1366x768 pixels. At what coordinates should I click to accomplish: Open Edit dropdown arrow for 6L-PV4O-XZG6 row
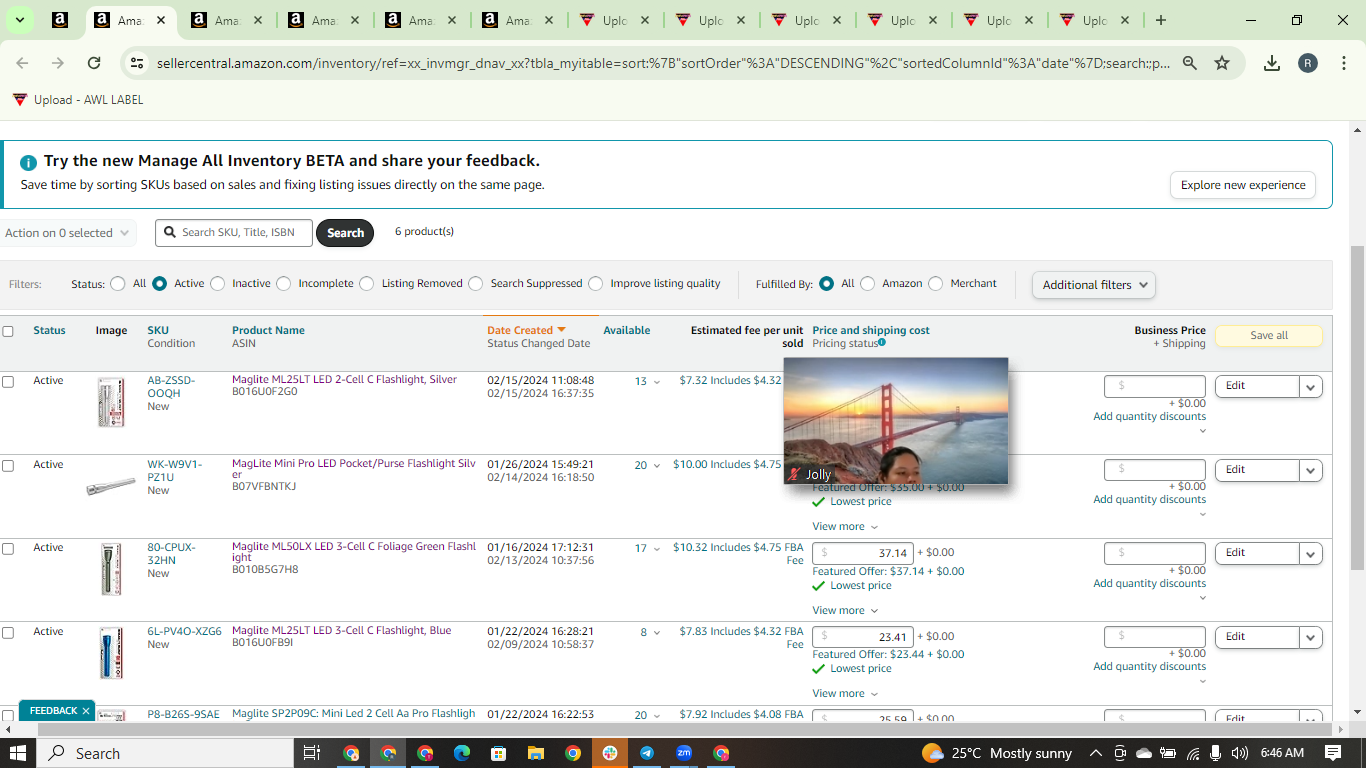pos(1311,637)
